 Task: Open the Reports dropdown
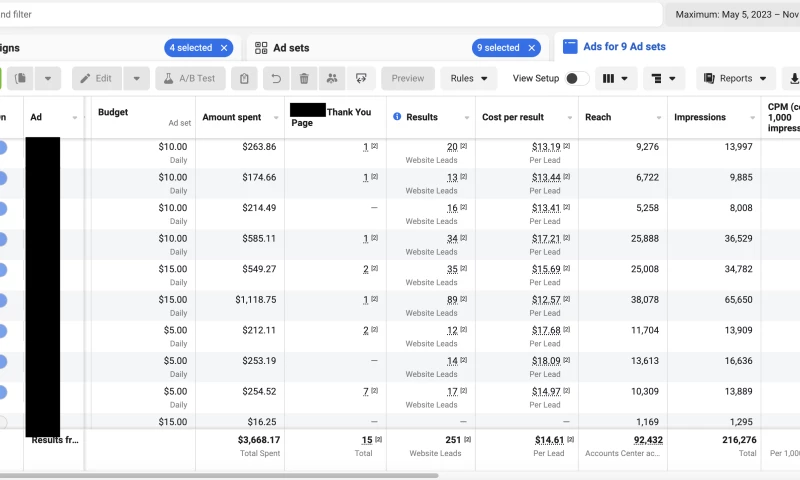[735, 78]
